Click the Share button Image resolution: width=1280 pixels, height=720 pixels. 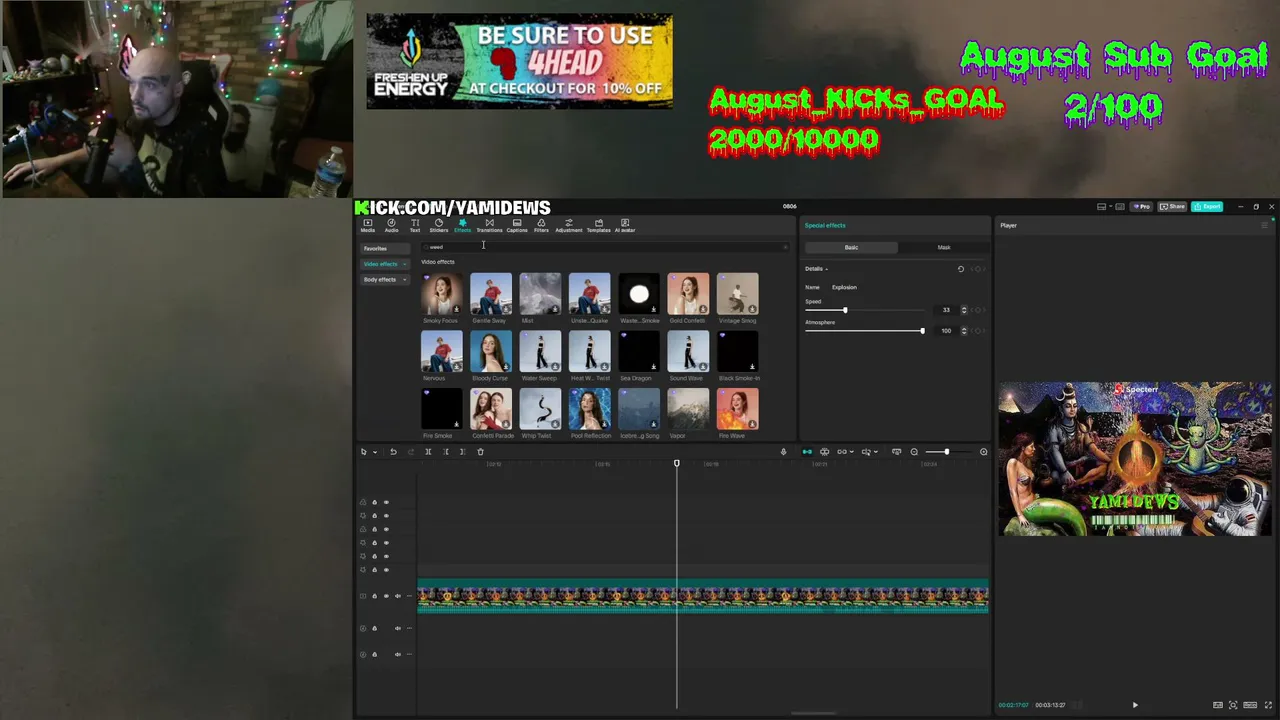click(x=1173, y=207)
